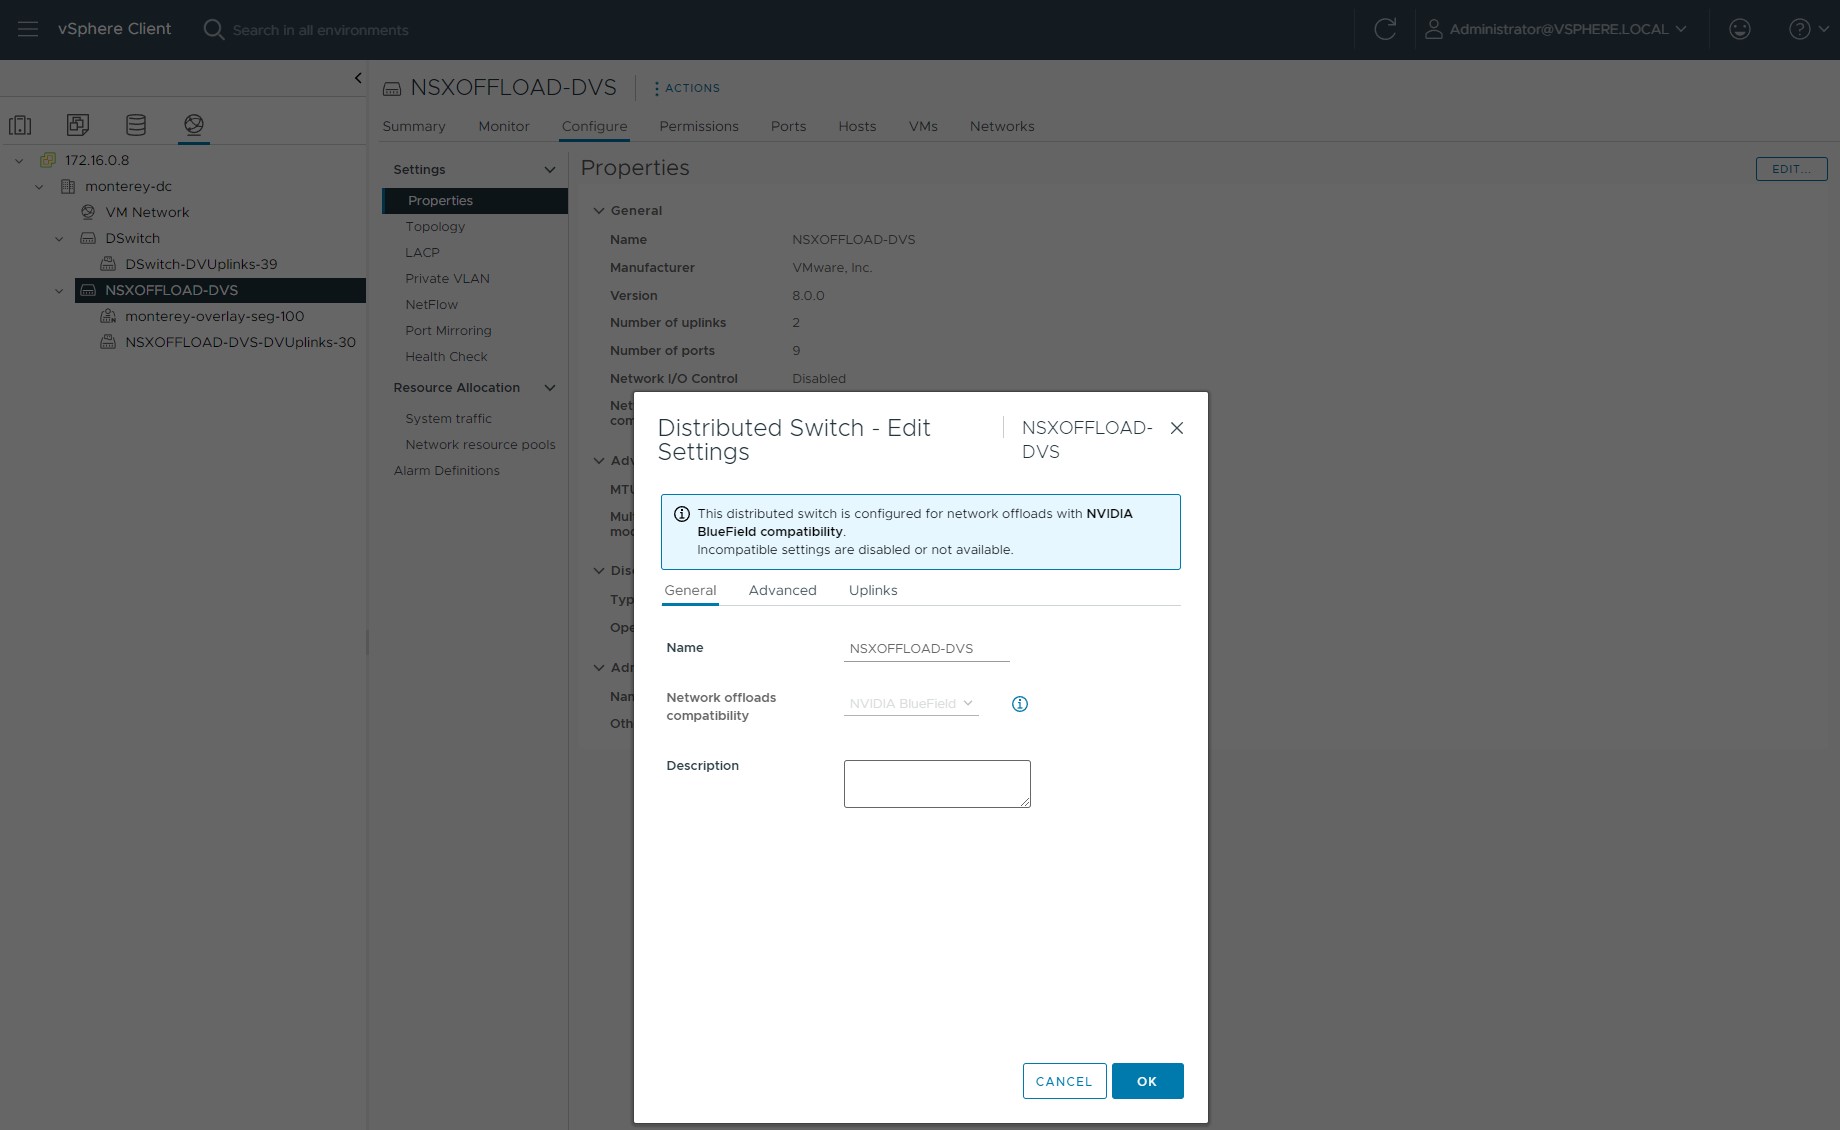This screenshot has height=1130, width=1840.
Task: Click the DSwitch-DVUplinks-39 port group icon
Action: 108,264
